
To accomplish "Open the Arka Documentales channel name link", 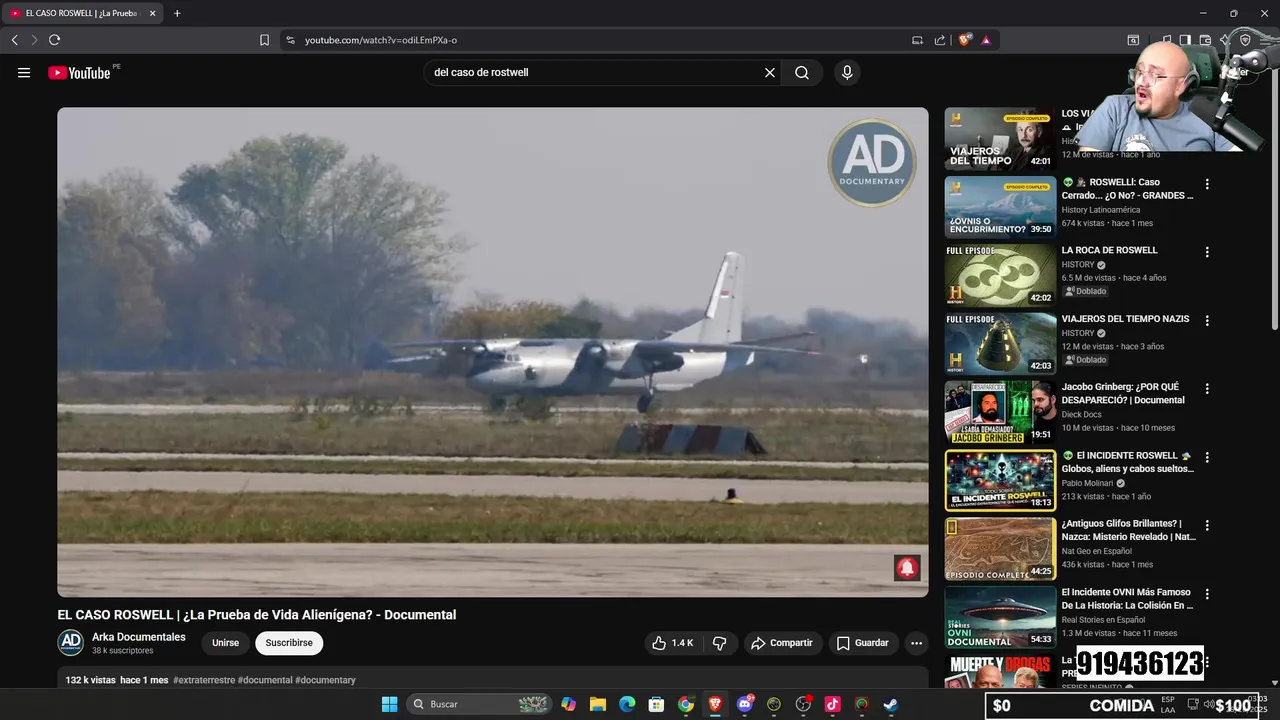I will click(139, 637).
